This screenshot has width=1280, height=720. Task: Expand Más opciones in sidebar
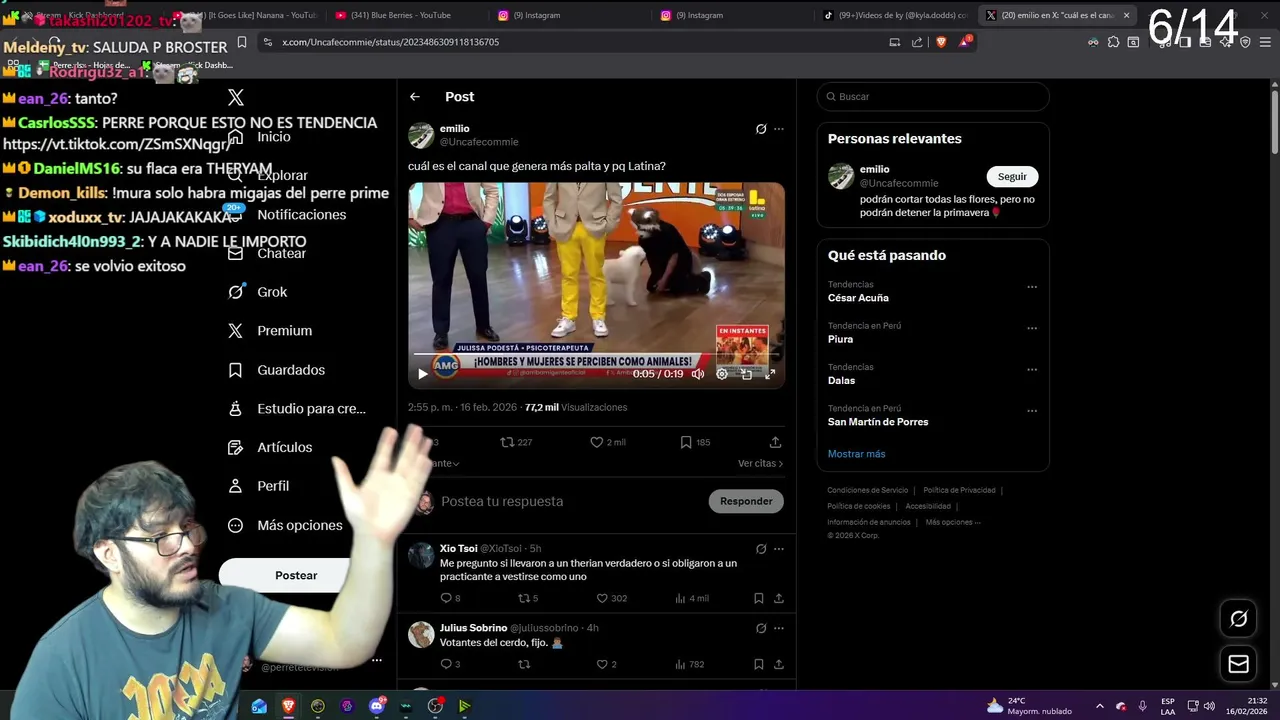[285, 525]
